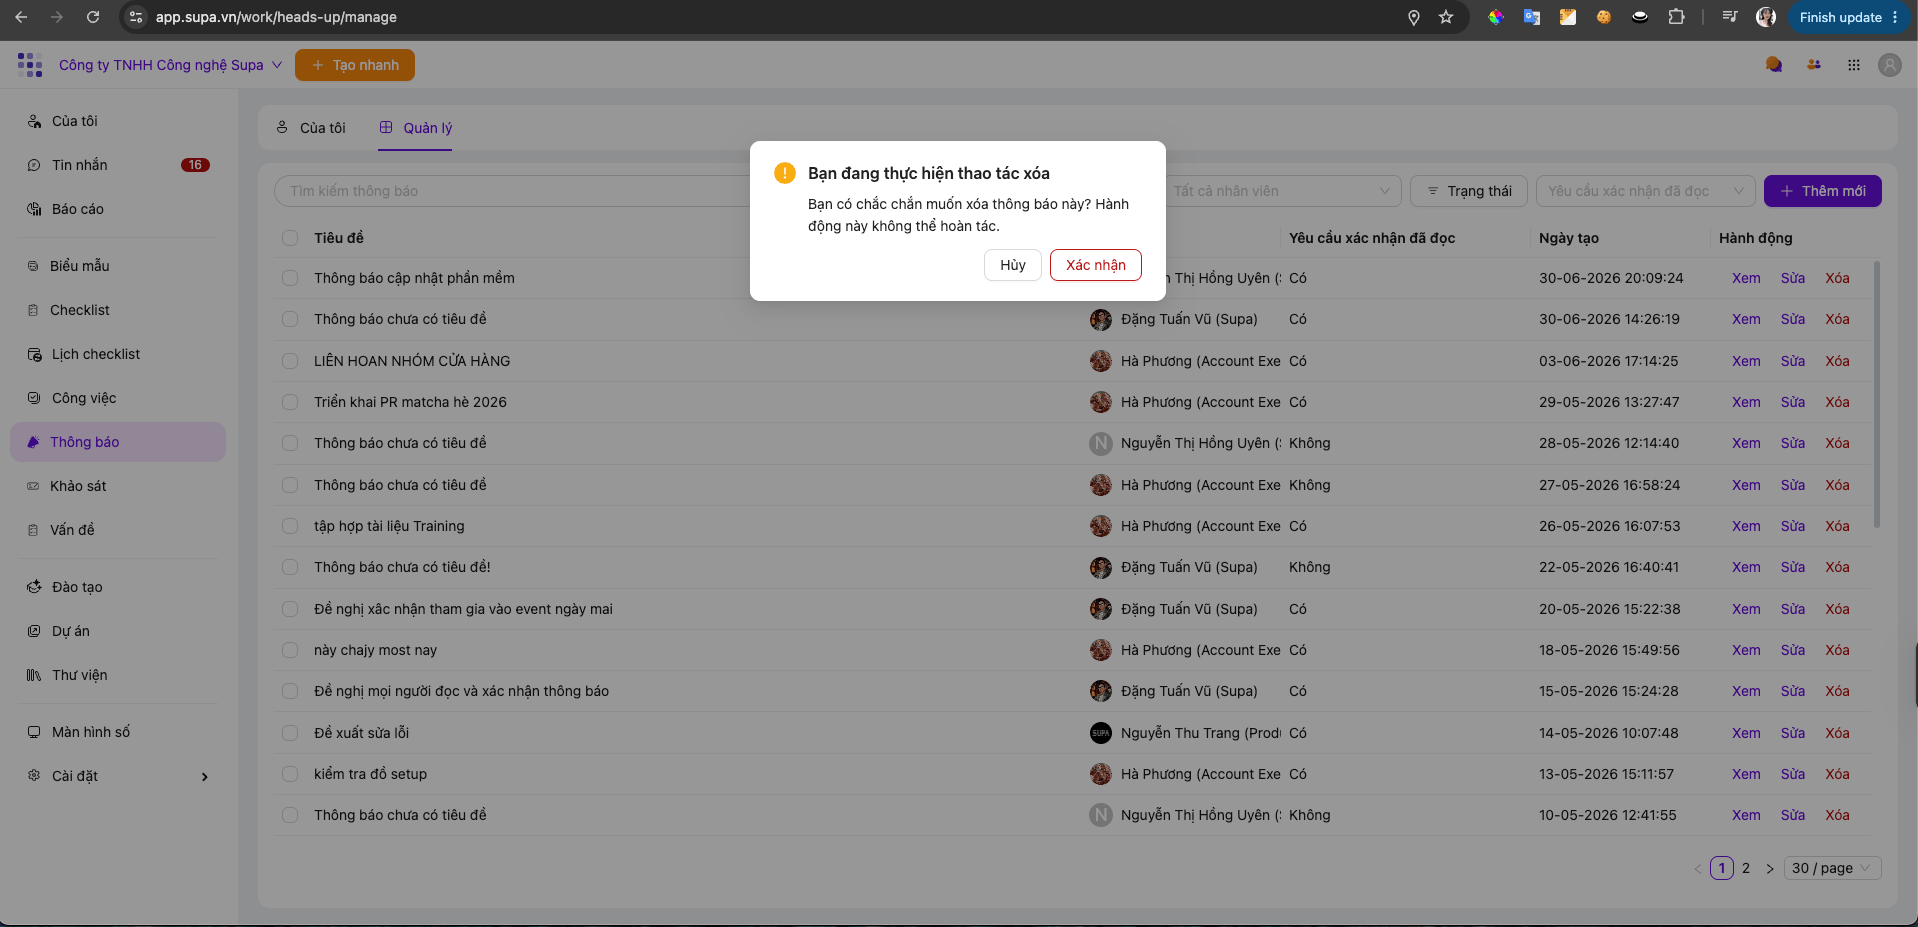This screenshot has height=927, width=1918.
Task: Click the Tạo nhanh button
Action: pos(355,65)
